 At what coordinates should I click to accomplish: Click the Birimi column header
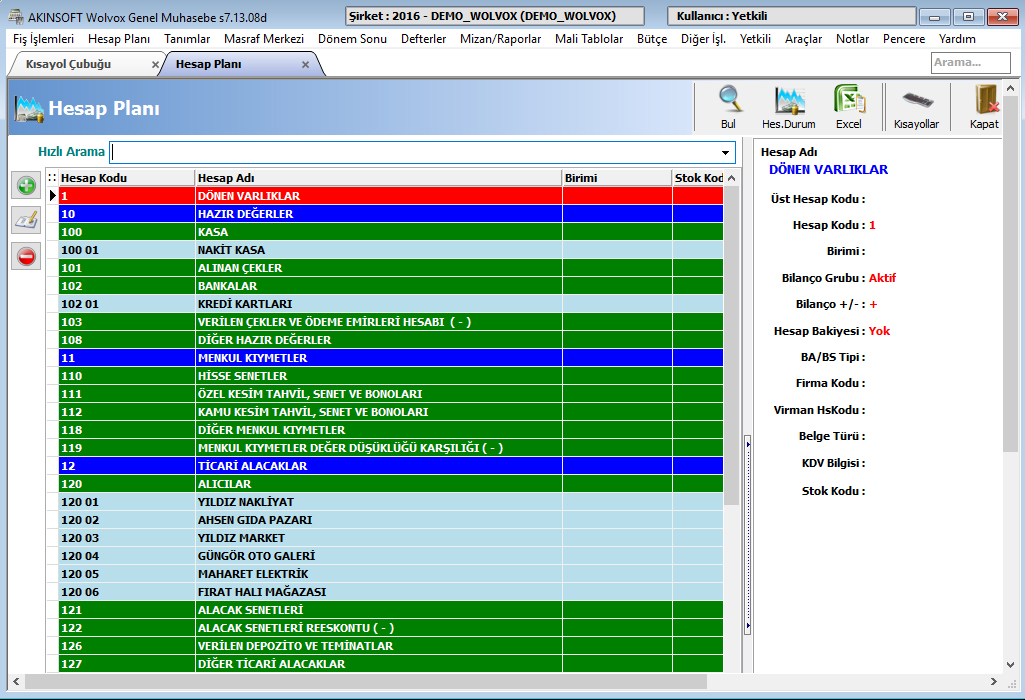pyautogui.click(x=617, y=178)
